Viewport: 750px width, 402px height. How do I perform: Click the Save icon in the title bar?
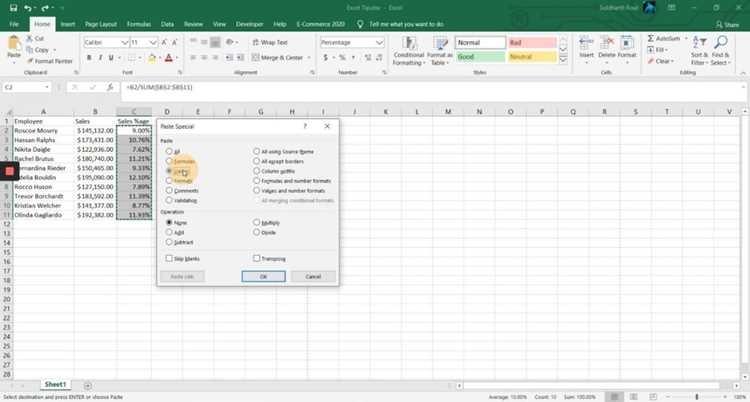pyautogui.click(x=13, y=8)
